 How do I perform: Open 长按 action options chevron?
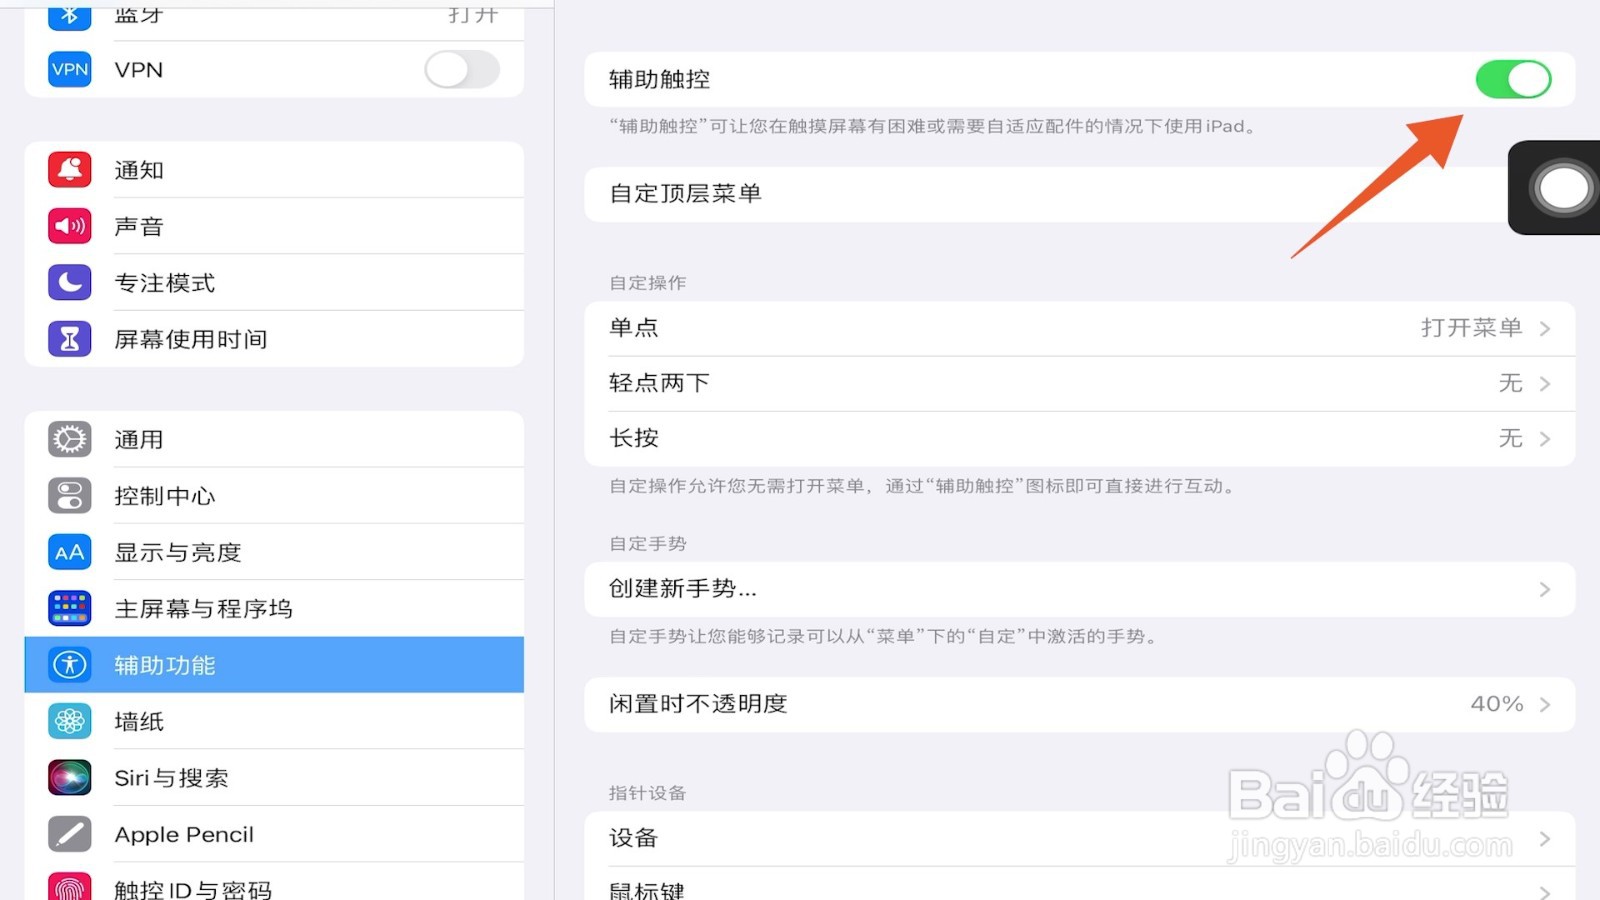(1545, 438)
